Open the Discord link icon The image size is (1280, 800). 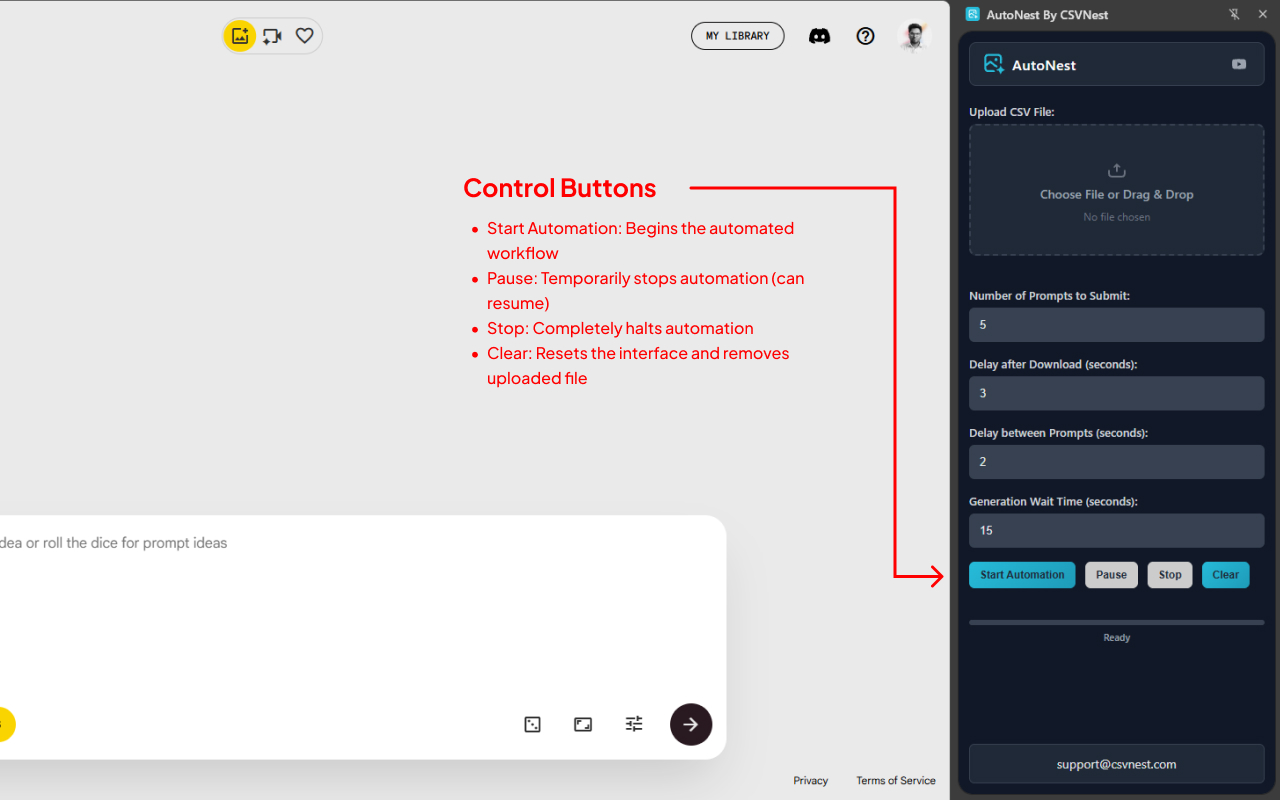pyautogui.click(x=820, y=36)
